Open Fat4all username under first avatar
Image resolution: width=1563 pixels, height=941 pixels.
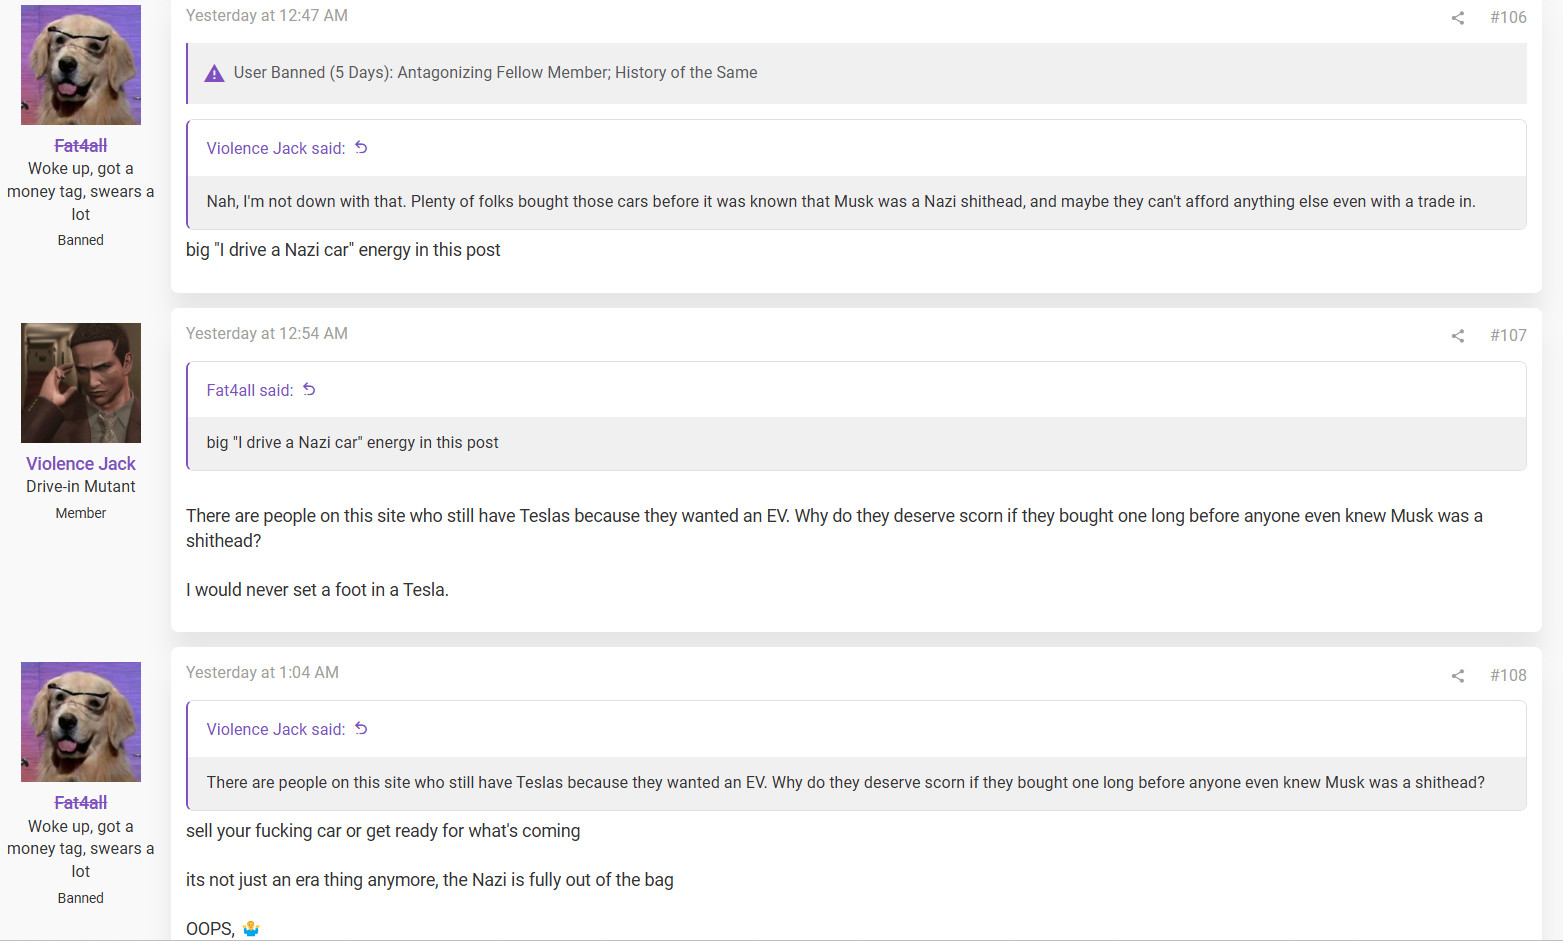tap(81, 146)
